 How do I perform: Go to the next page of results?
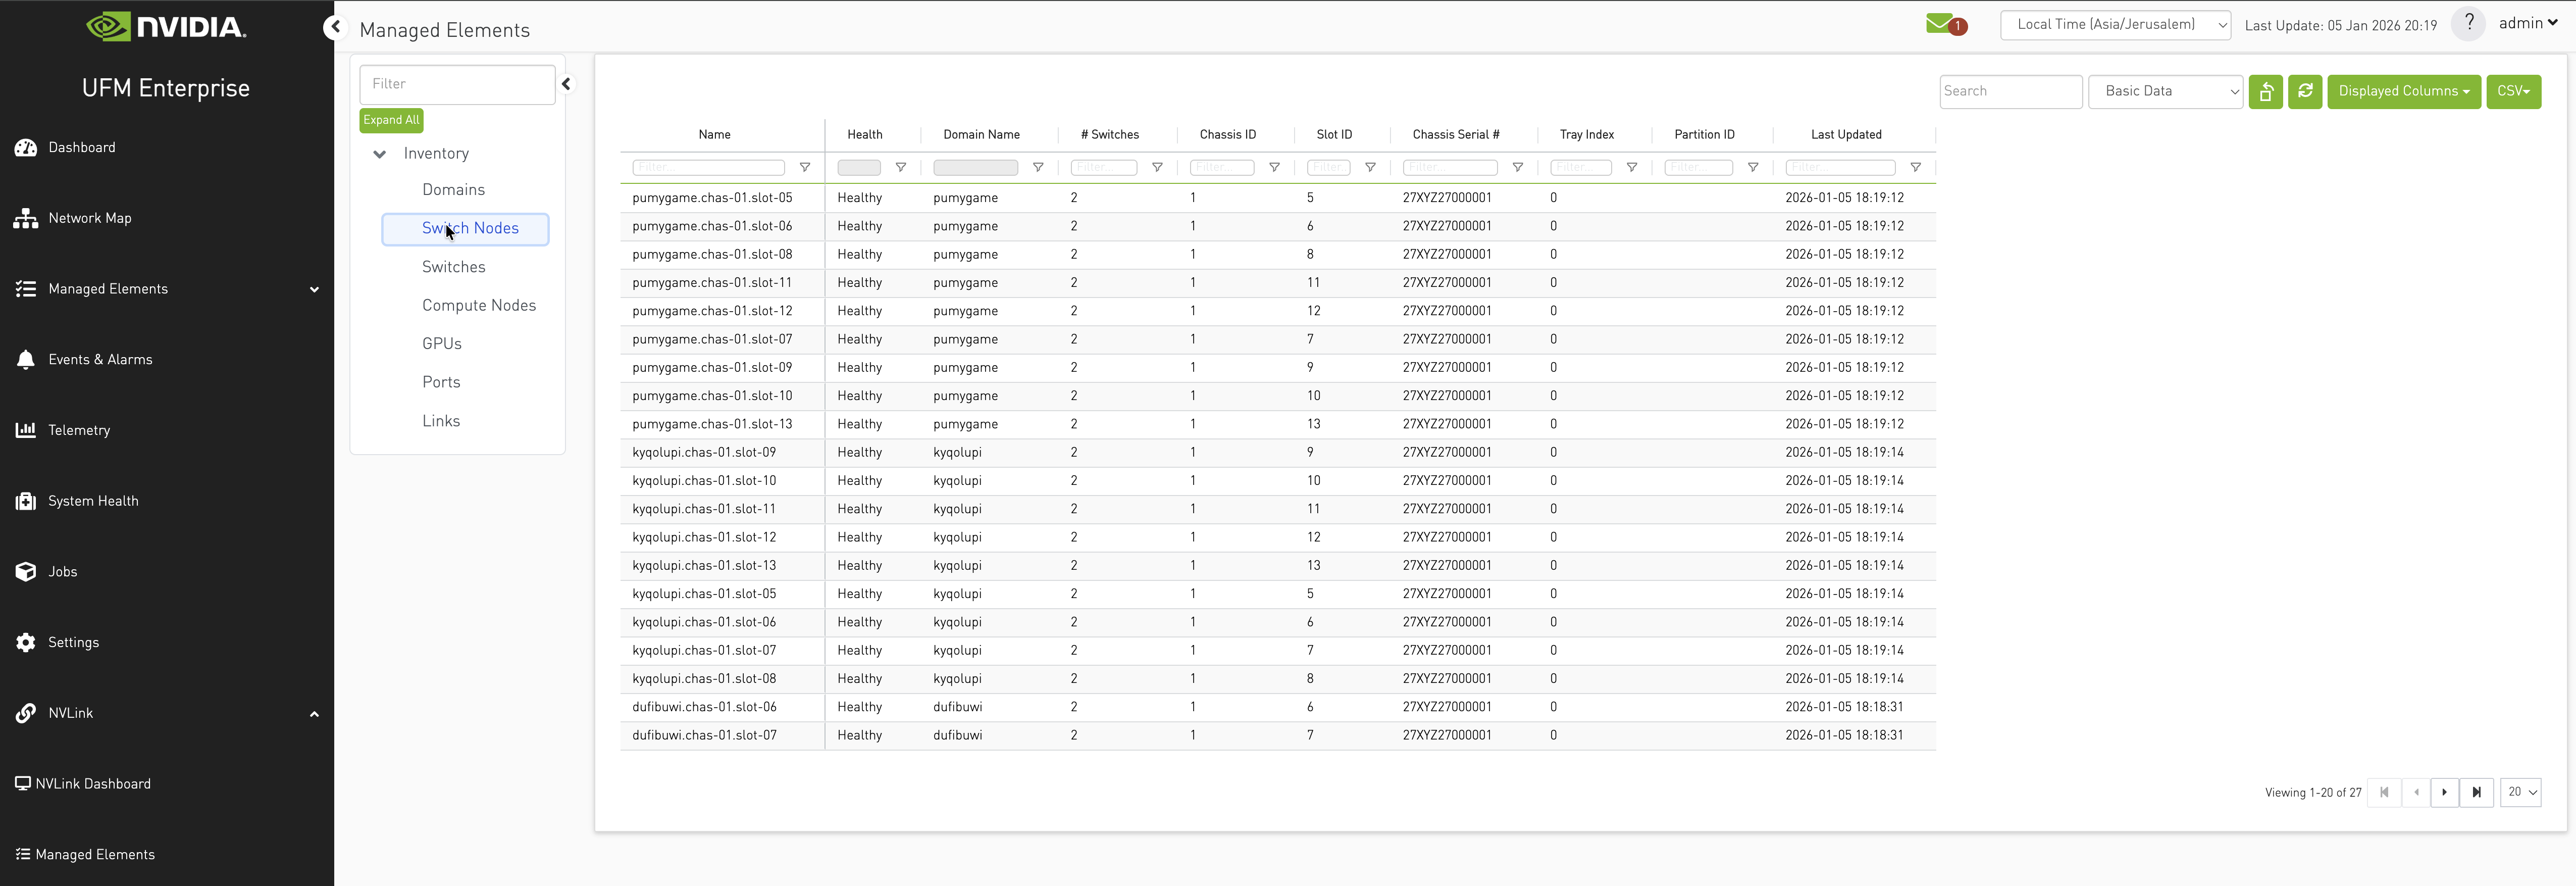(x=2444, y=792)
